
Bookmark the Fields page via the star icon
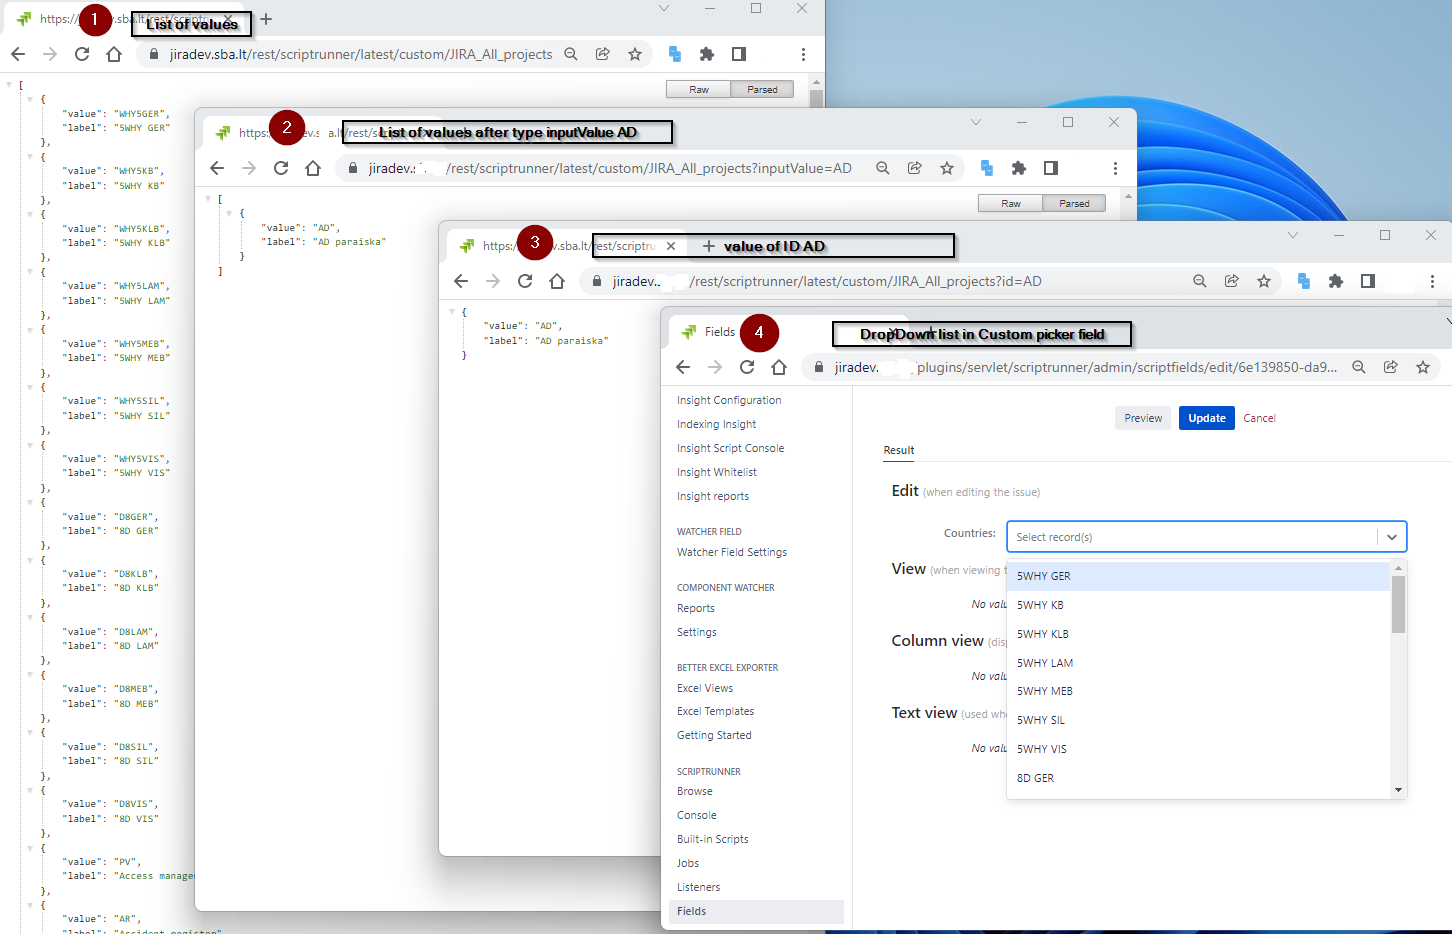click(x=1423, y=367)
